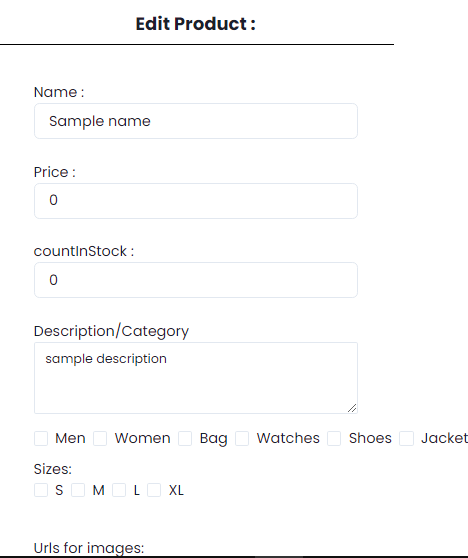This screenshot has width=468, height=558.
Task: Focus the Price input box
Action: pos(196,201)
